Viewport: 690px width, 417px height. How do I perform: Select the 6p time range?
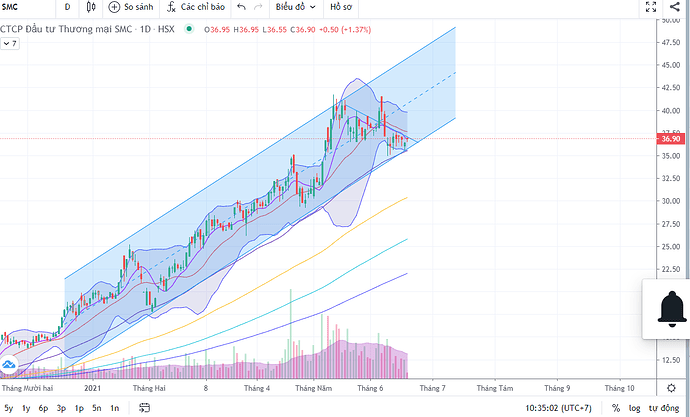click(x=43, y=408)
